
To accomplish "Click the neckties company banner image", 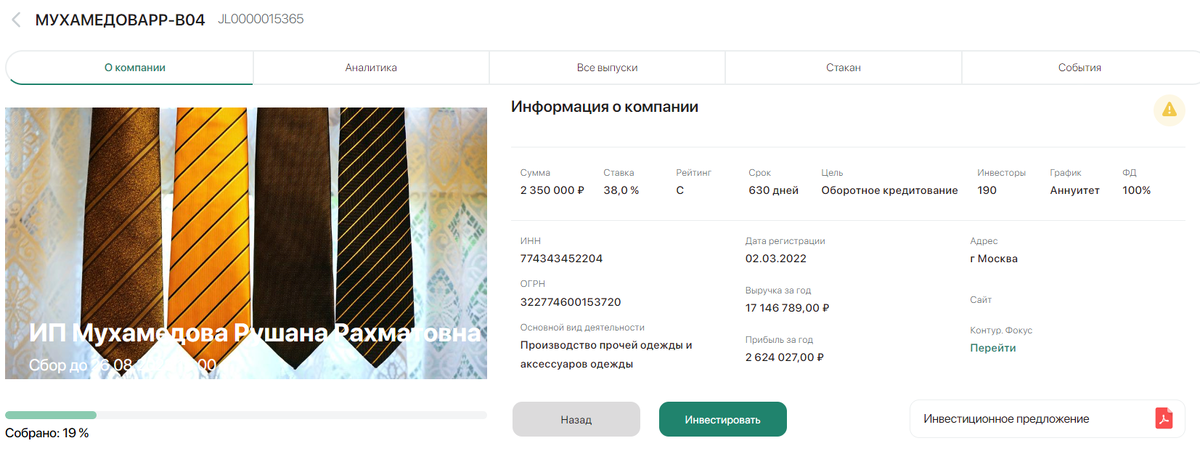I will 246,243.
